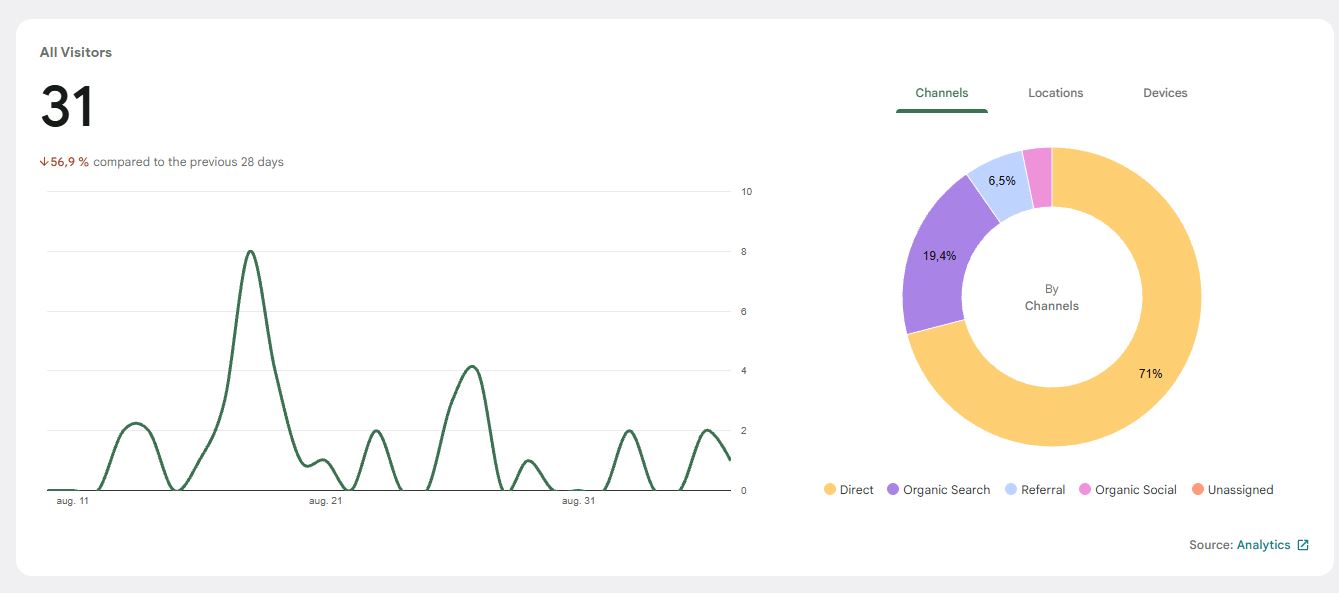Viewport: 1339px width, 593px height.
Task: Click the light blue 6,5% donut slice
Action: (x=1000, y=180)
